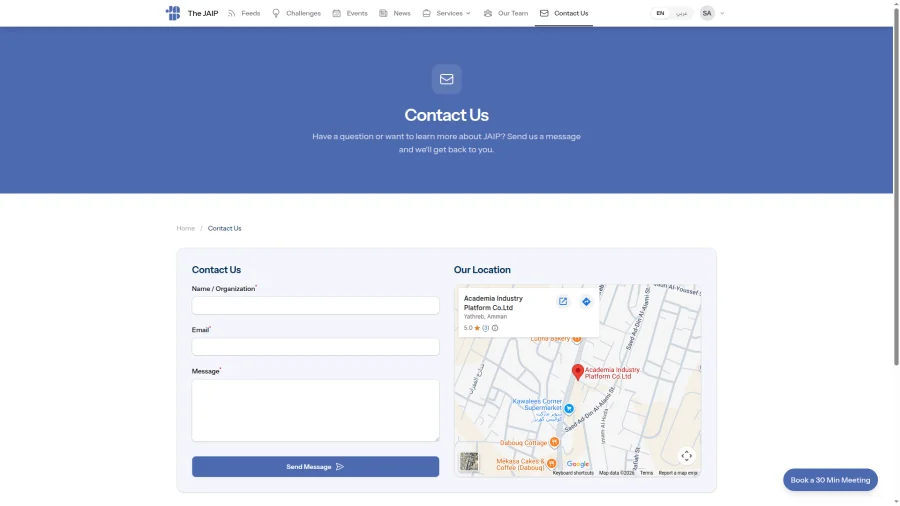The image size is (900, 506).
Task: Click the Events calendar icon
Action: 336,13
